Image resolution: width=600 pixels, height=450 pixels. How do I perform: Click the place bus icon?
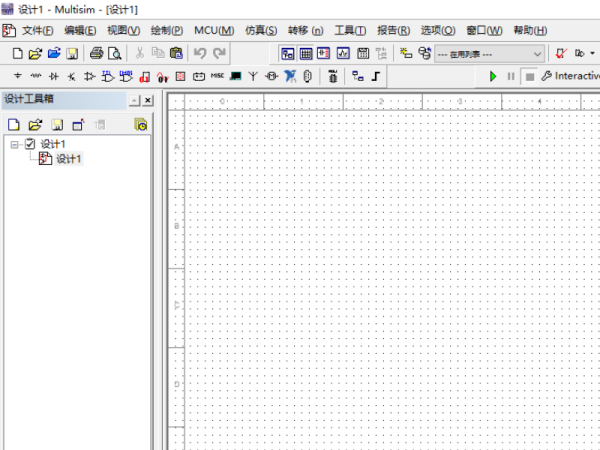[376, 76]
